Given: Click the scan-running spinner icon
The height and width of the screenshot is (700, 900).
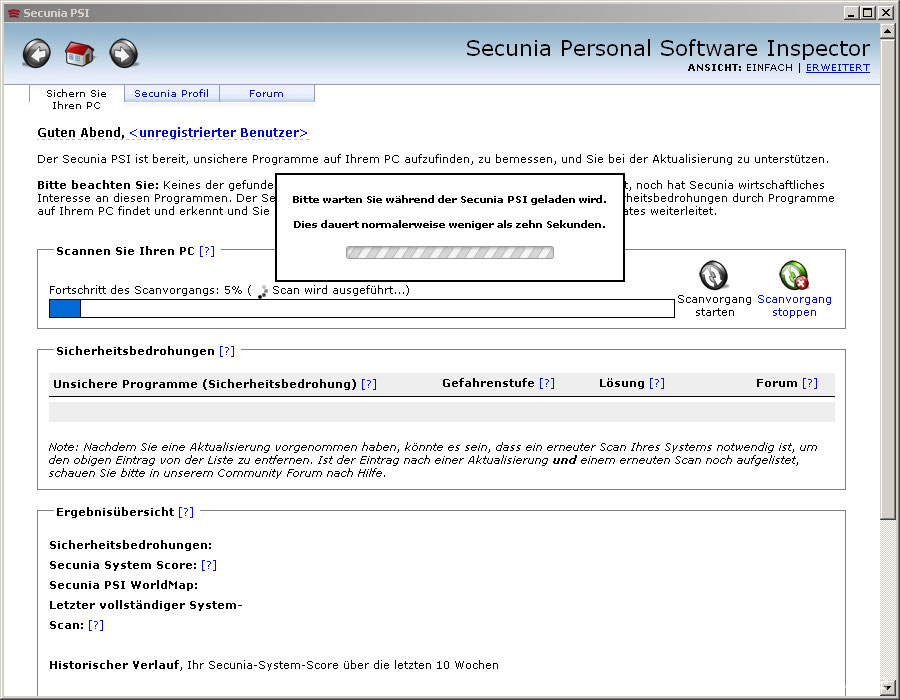Looking at the screenshot, I should click(x=262, y=291).
